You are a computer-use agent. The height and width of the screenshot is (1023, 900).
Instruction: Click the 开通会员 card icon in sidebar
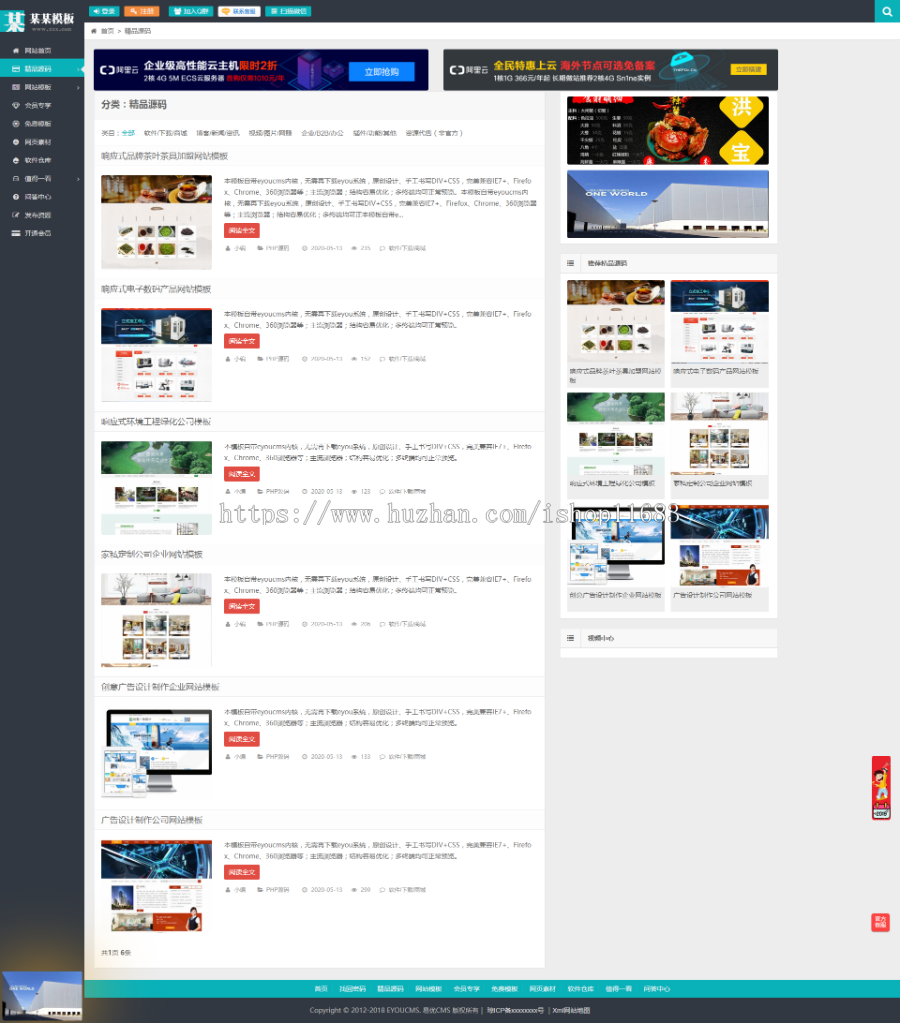tap(16, 233)
